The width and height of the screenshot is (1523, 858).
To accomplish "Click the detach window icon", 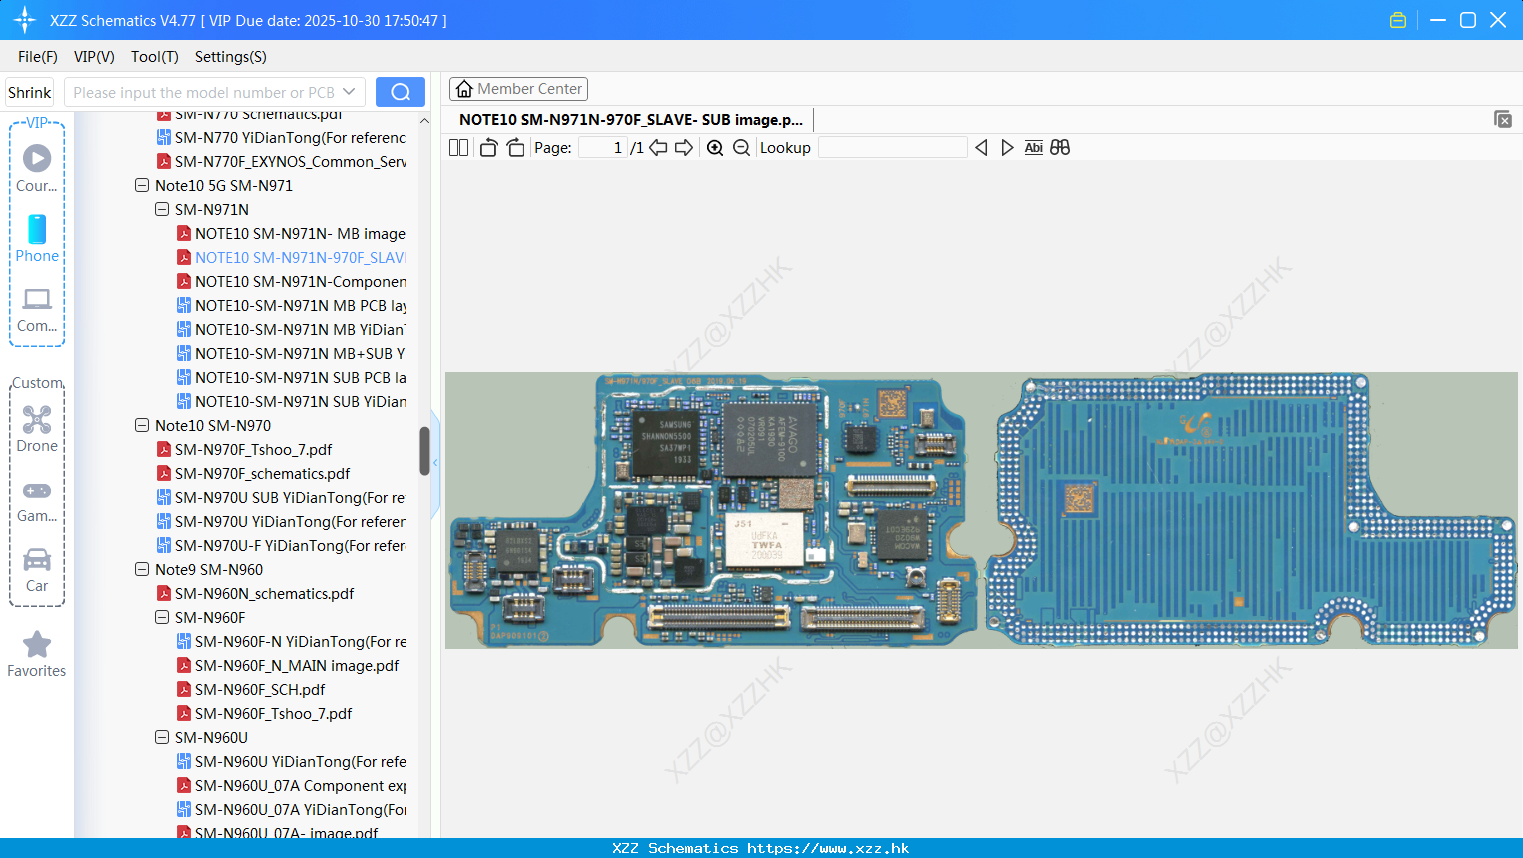I will click(1503, 119).
